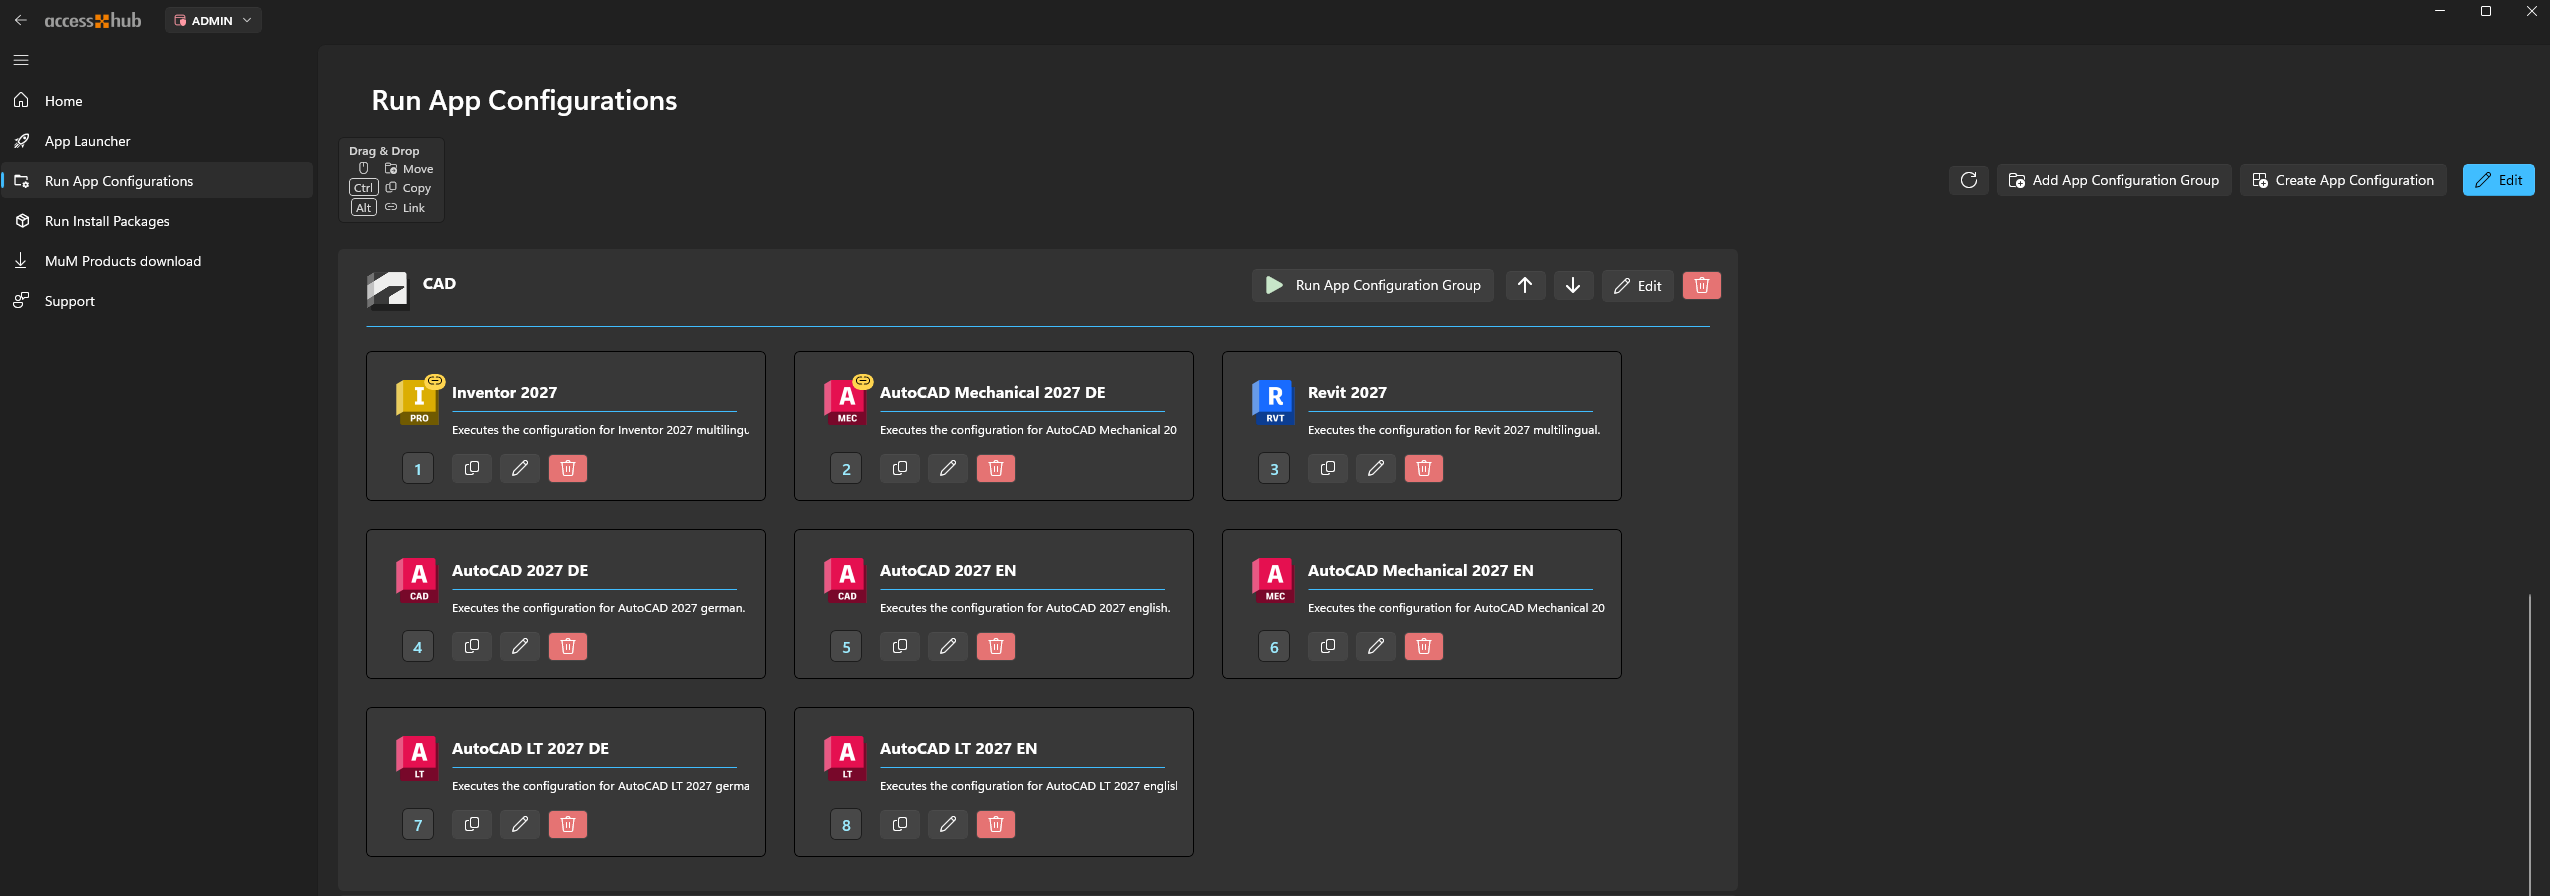This screenshot has width=2550, height=896.
Task: Open the ADMIN role dropdown
Action: (x=213, y=20)
